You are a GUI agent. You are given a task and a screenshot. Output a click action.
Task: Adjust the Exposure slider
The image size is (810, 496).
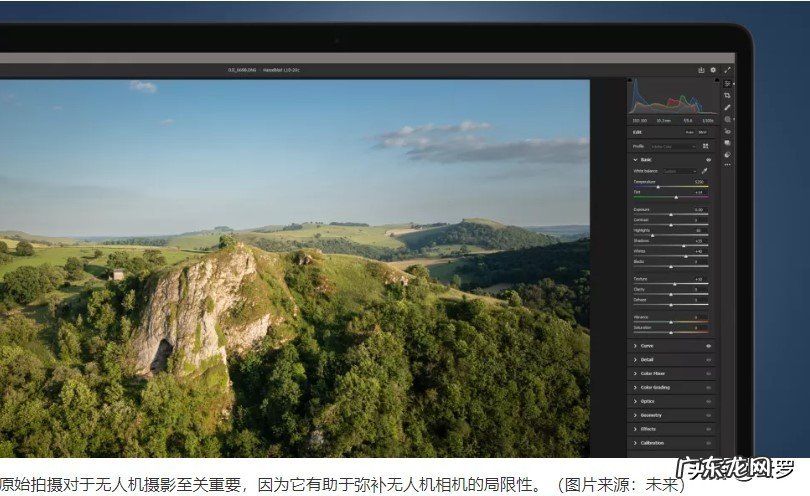[671, 214]
